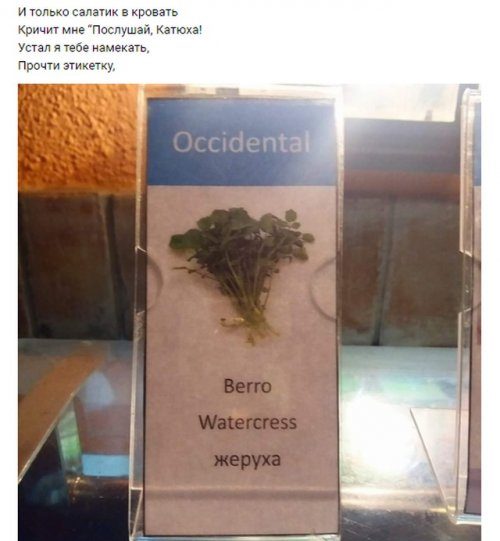
Task: Click the second acrylic holder at photo's right edge
Action: (x=470, y=304)
